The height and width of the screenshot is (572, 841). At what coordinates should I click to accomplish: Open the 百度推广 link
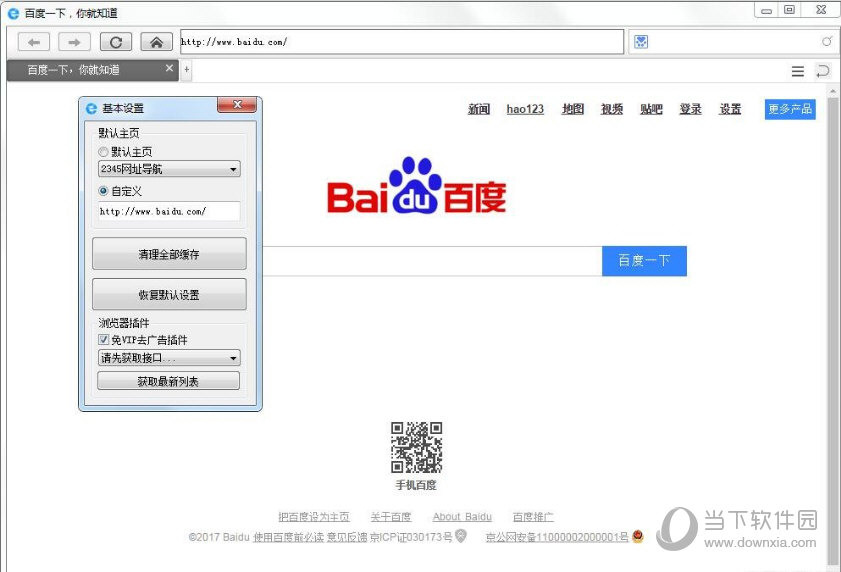(x=533, y=517)
